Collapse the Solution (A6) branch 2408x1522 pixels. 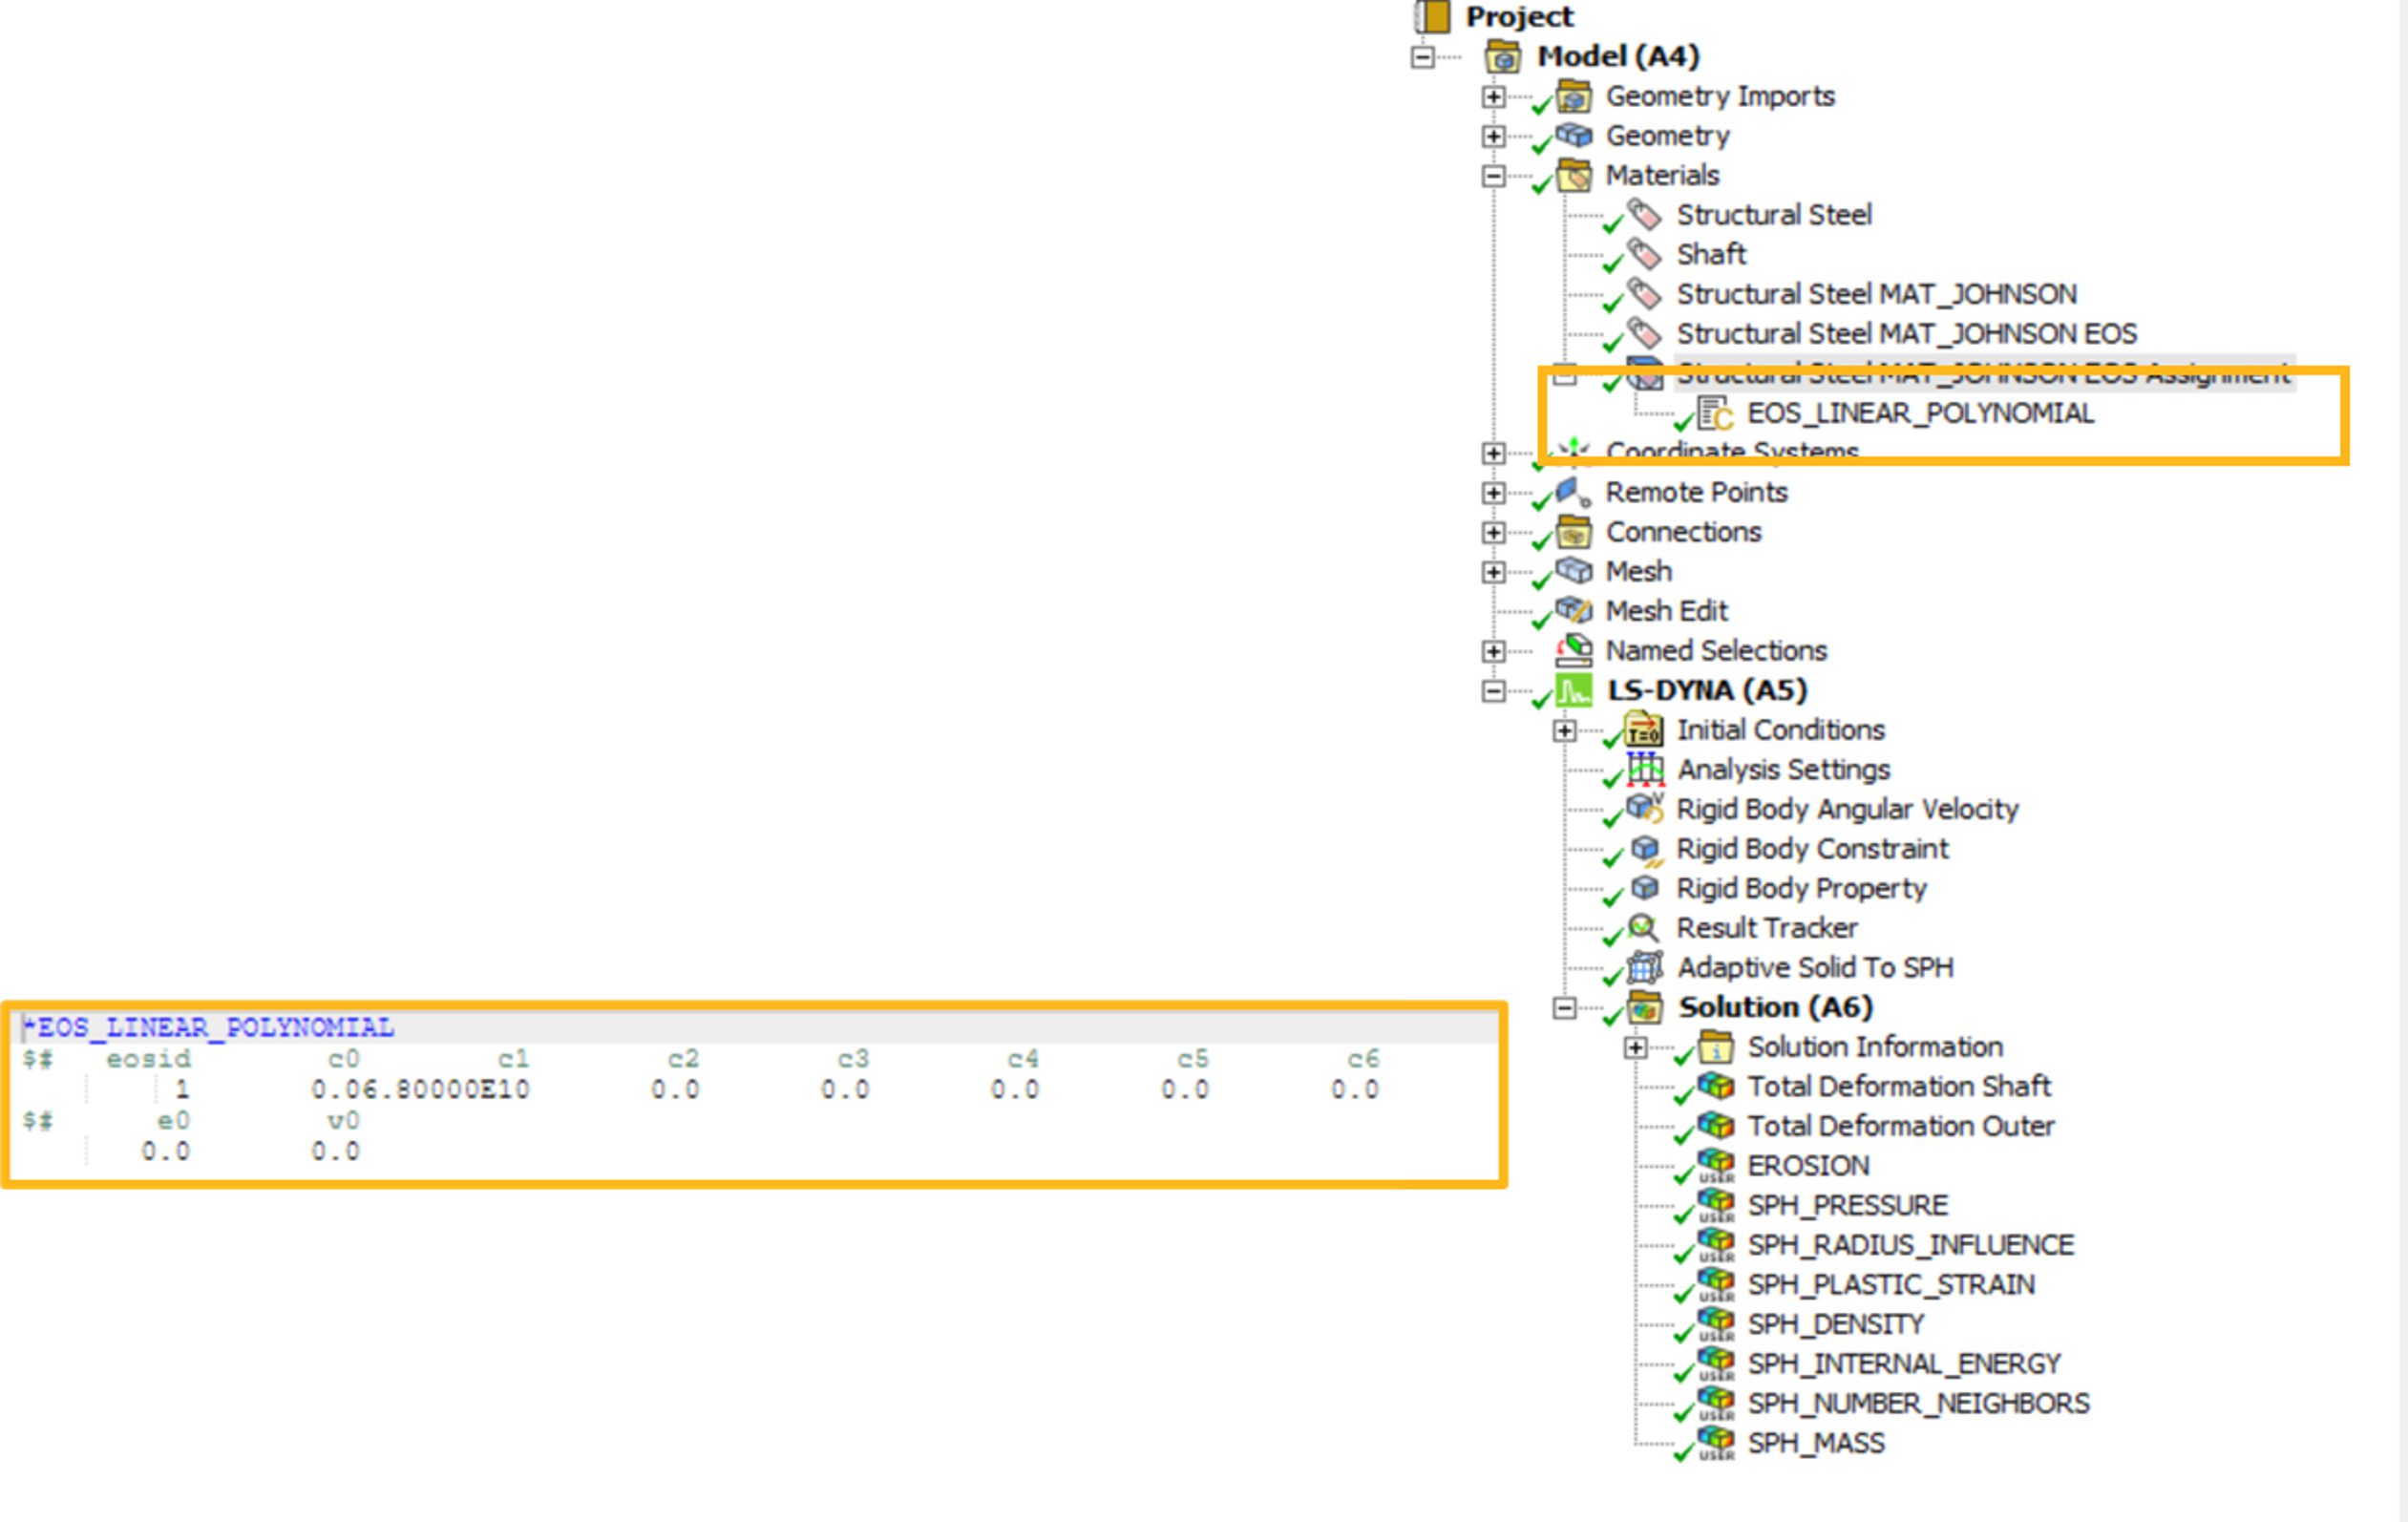[1564, 1008]
